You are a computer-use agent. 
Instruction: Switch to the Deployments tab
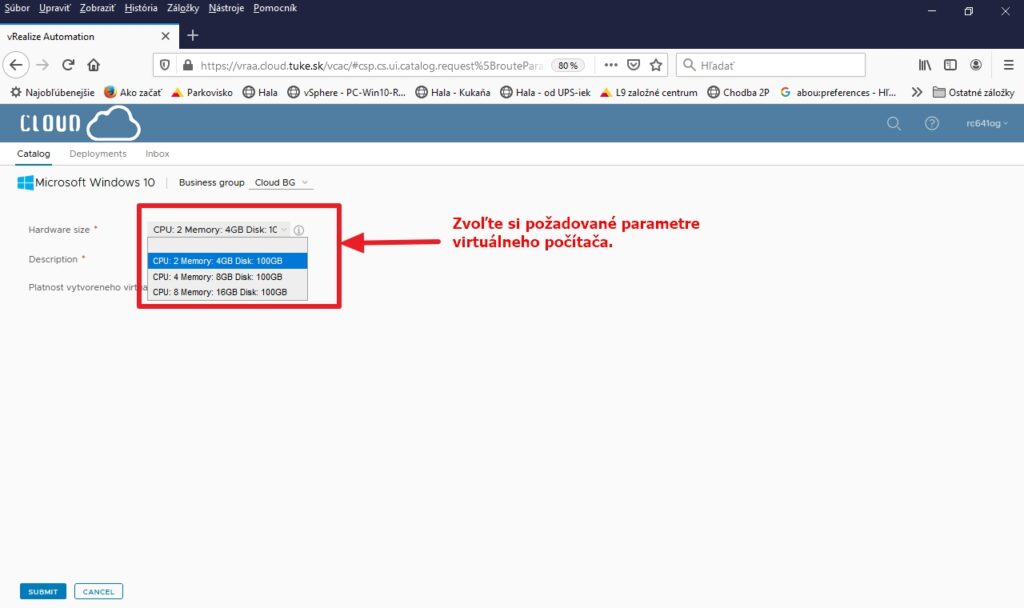pyautogui.click(x=98, y=154)
